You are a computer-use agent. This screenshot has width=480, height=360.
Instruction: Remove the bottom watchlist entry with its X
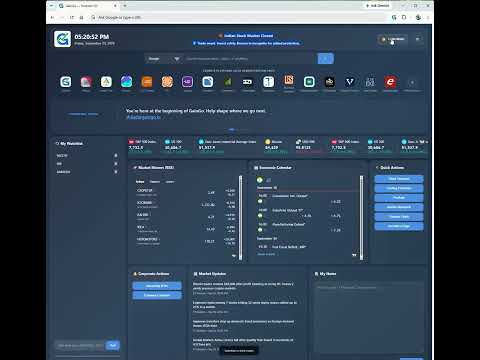[x=116, y=172]
